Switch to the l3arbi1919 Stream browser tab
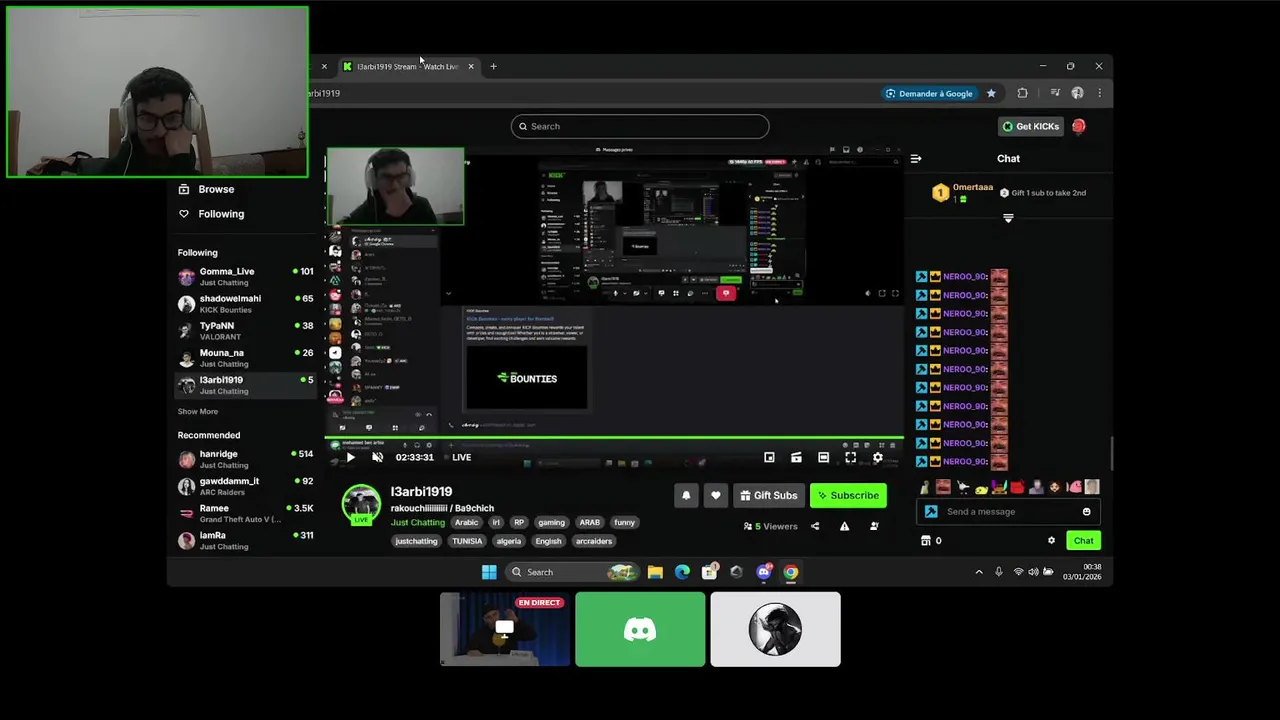 pos(408,67)
